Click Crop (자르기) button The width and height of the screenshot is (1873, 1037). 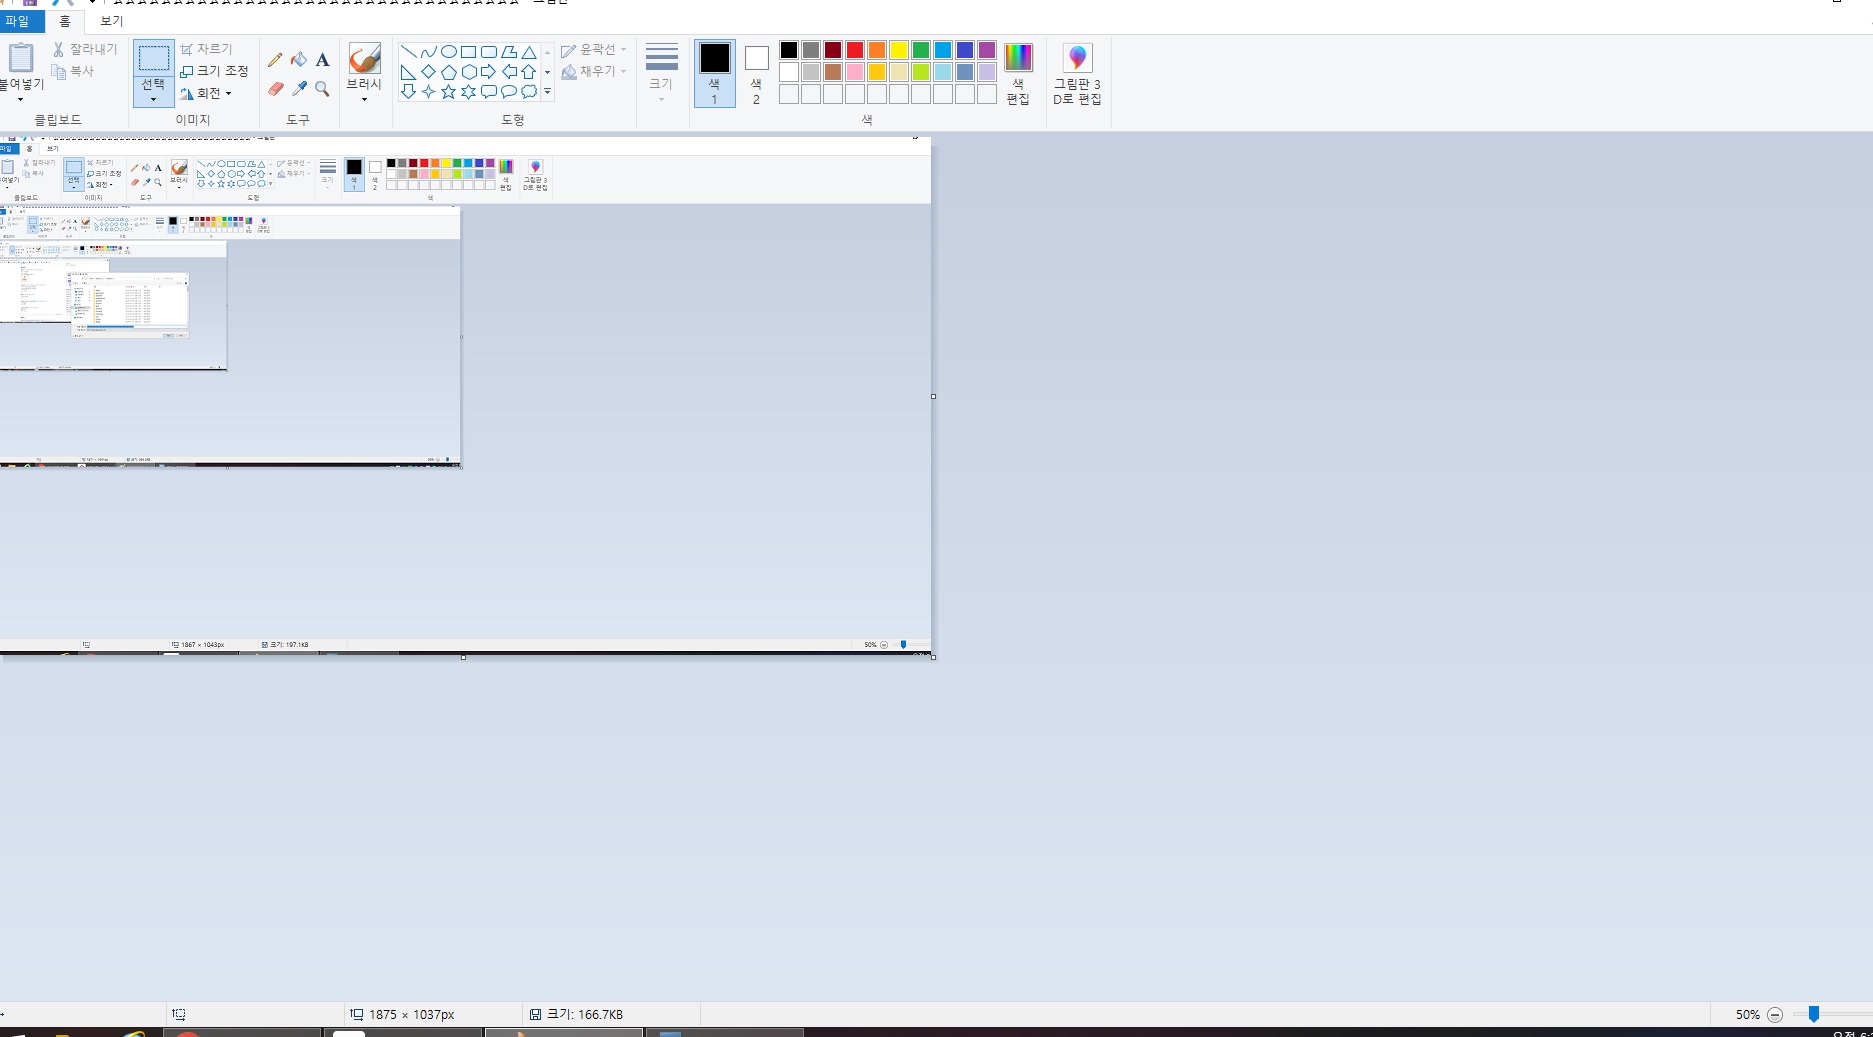click(x=206, y=49)
